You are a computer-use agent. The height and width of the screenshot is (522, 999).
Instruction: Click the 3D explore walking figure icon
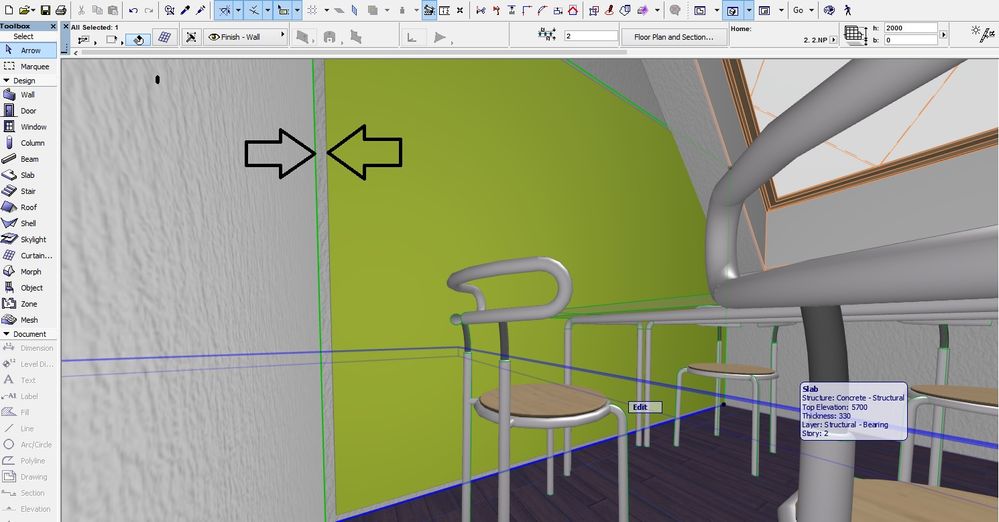pyautogui.click(x=847, y=10)
